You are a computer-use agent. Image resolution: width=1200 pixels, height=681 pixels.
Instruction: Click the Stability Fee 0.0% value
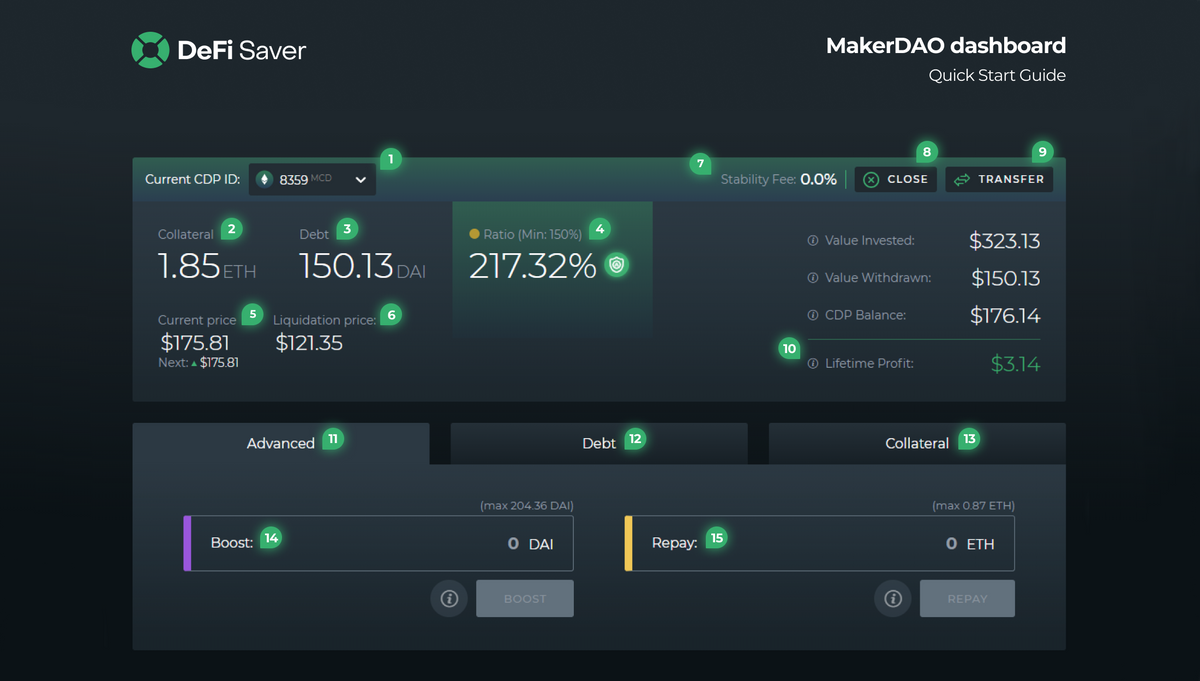[x=818, y=180]
